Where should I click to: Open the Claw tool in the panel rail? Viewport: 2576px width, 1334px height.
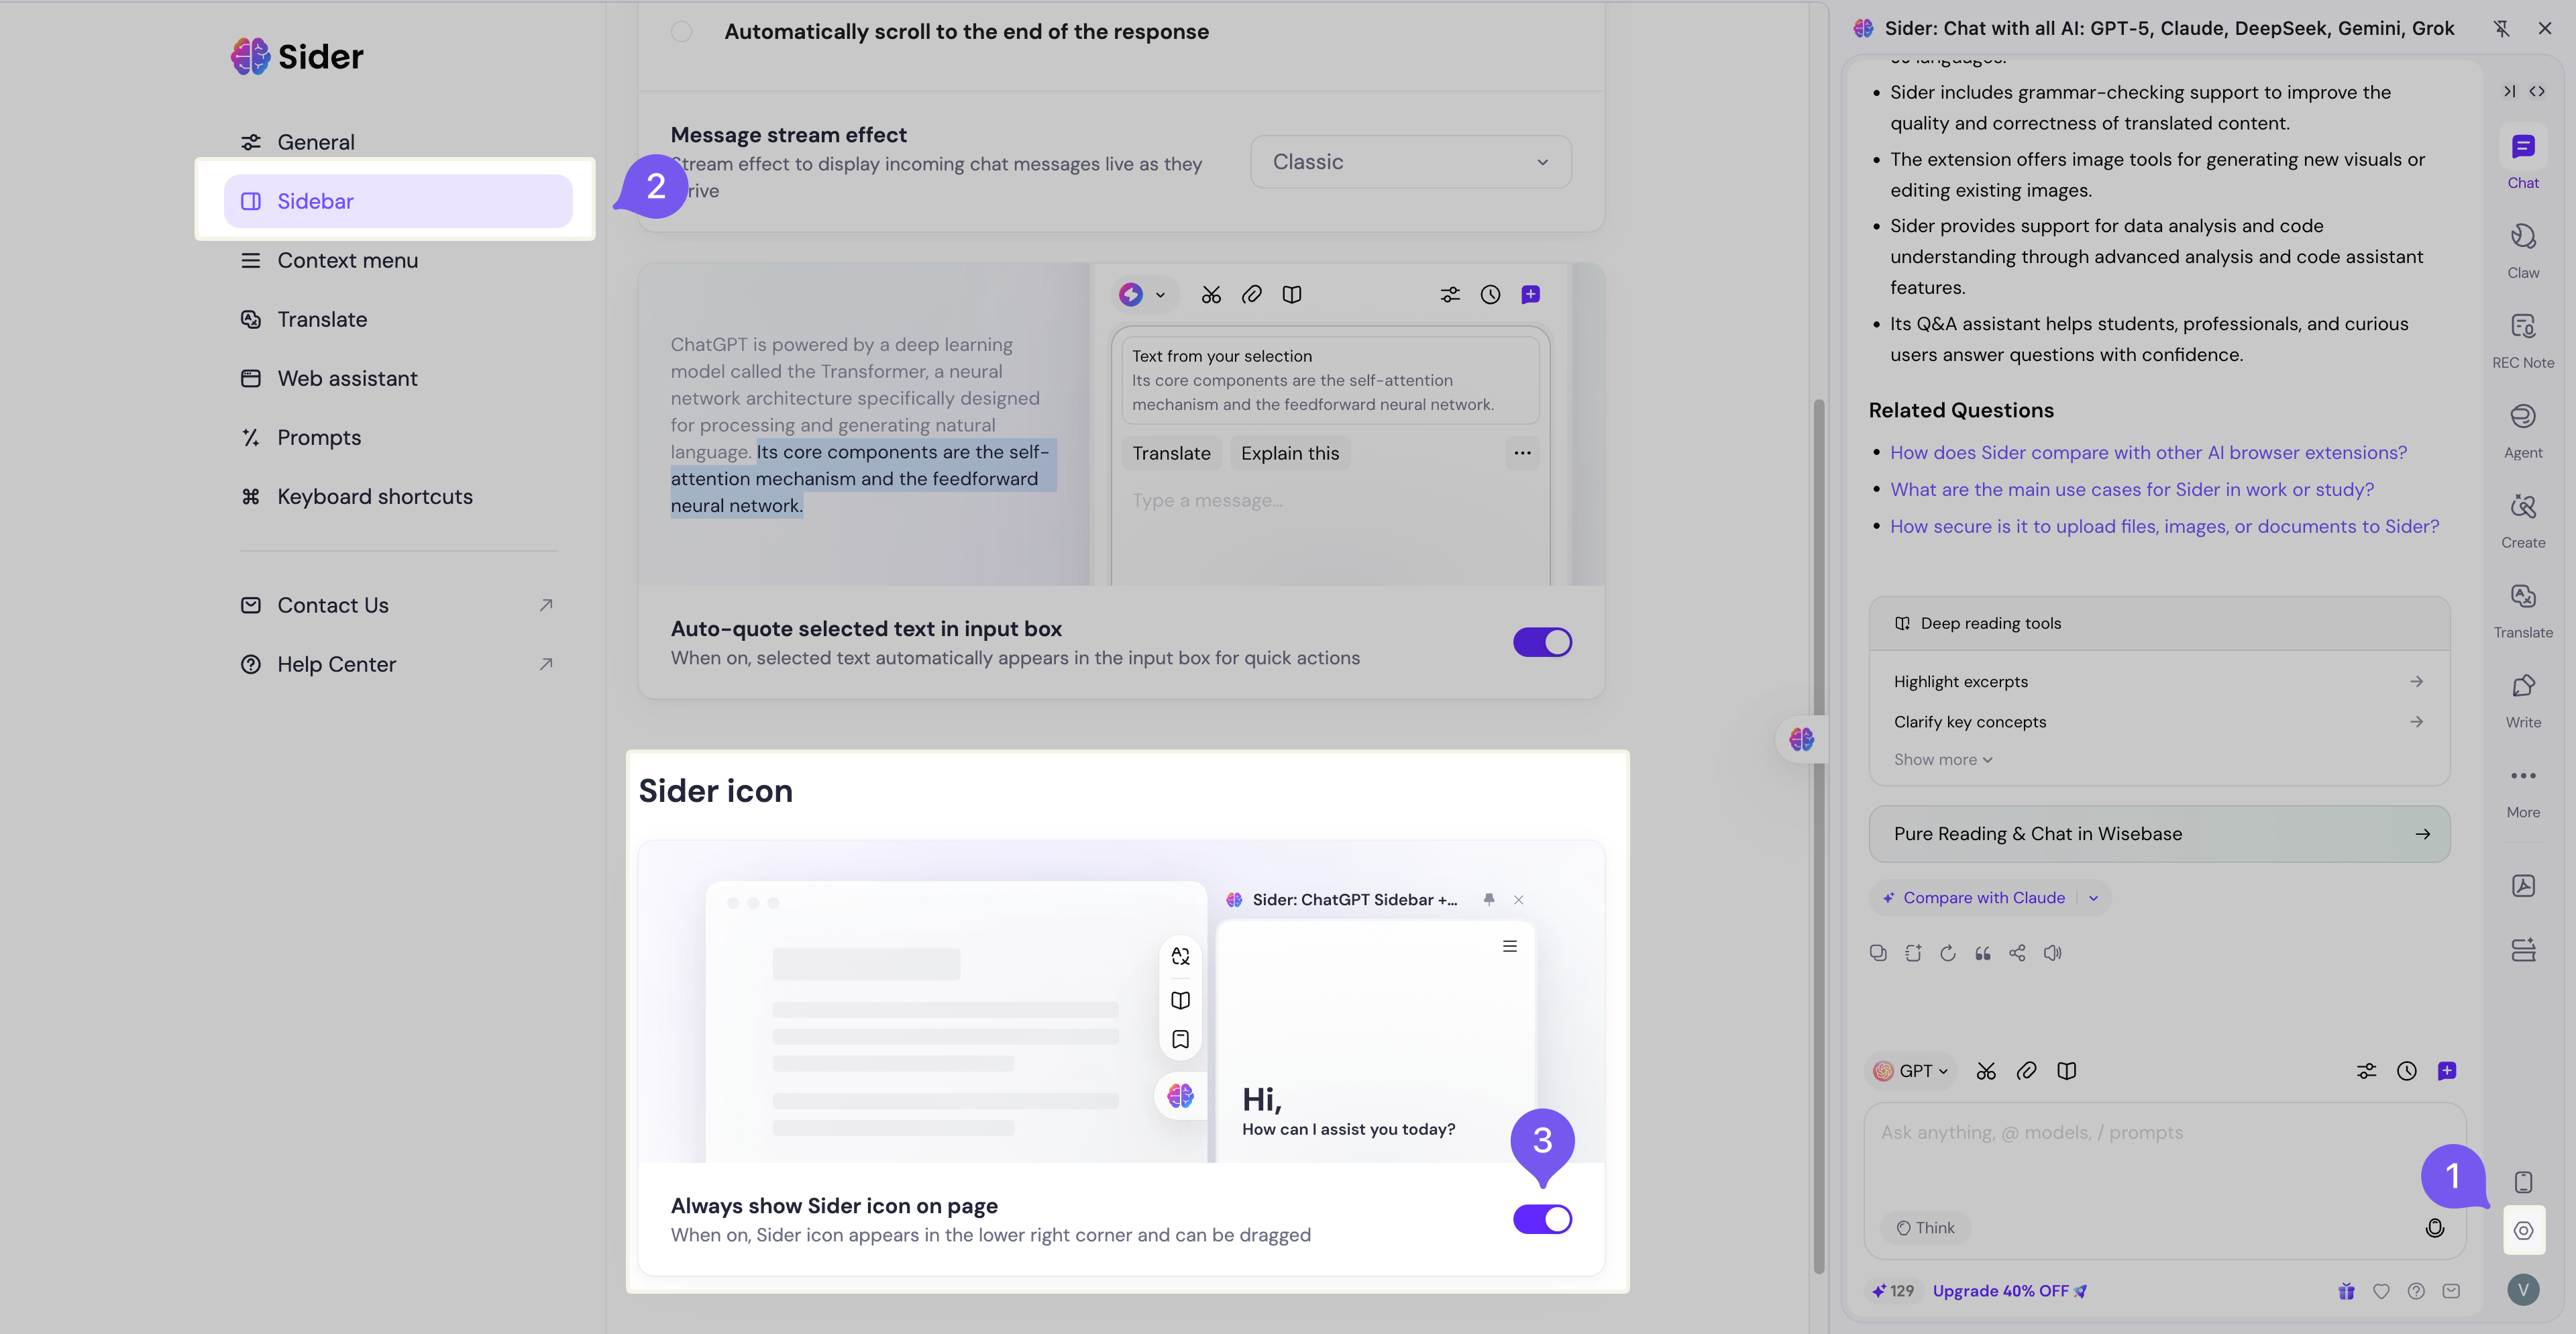tap(2522, 250)
